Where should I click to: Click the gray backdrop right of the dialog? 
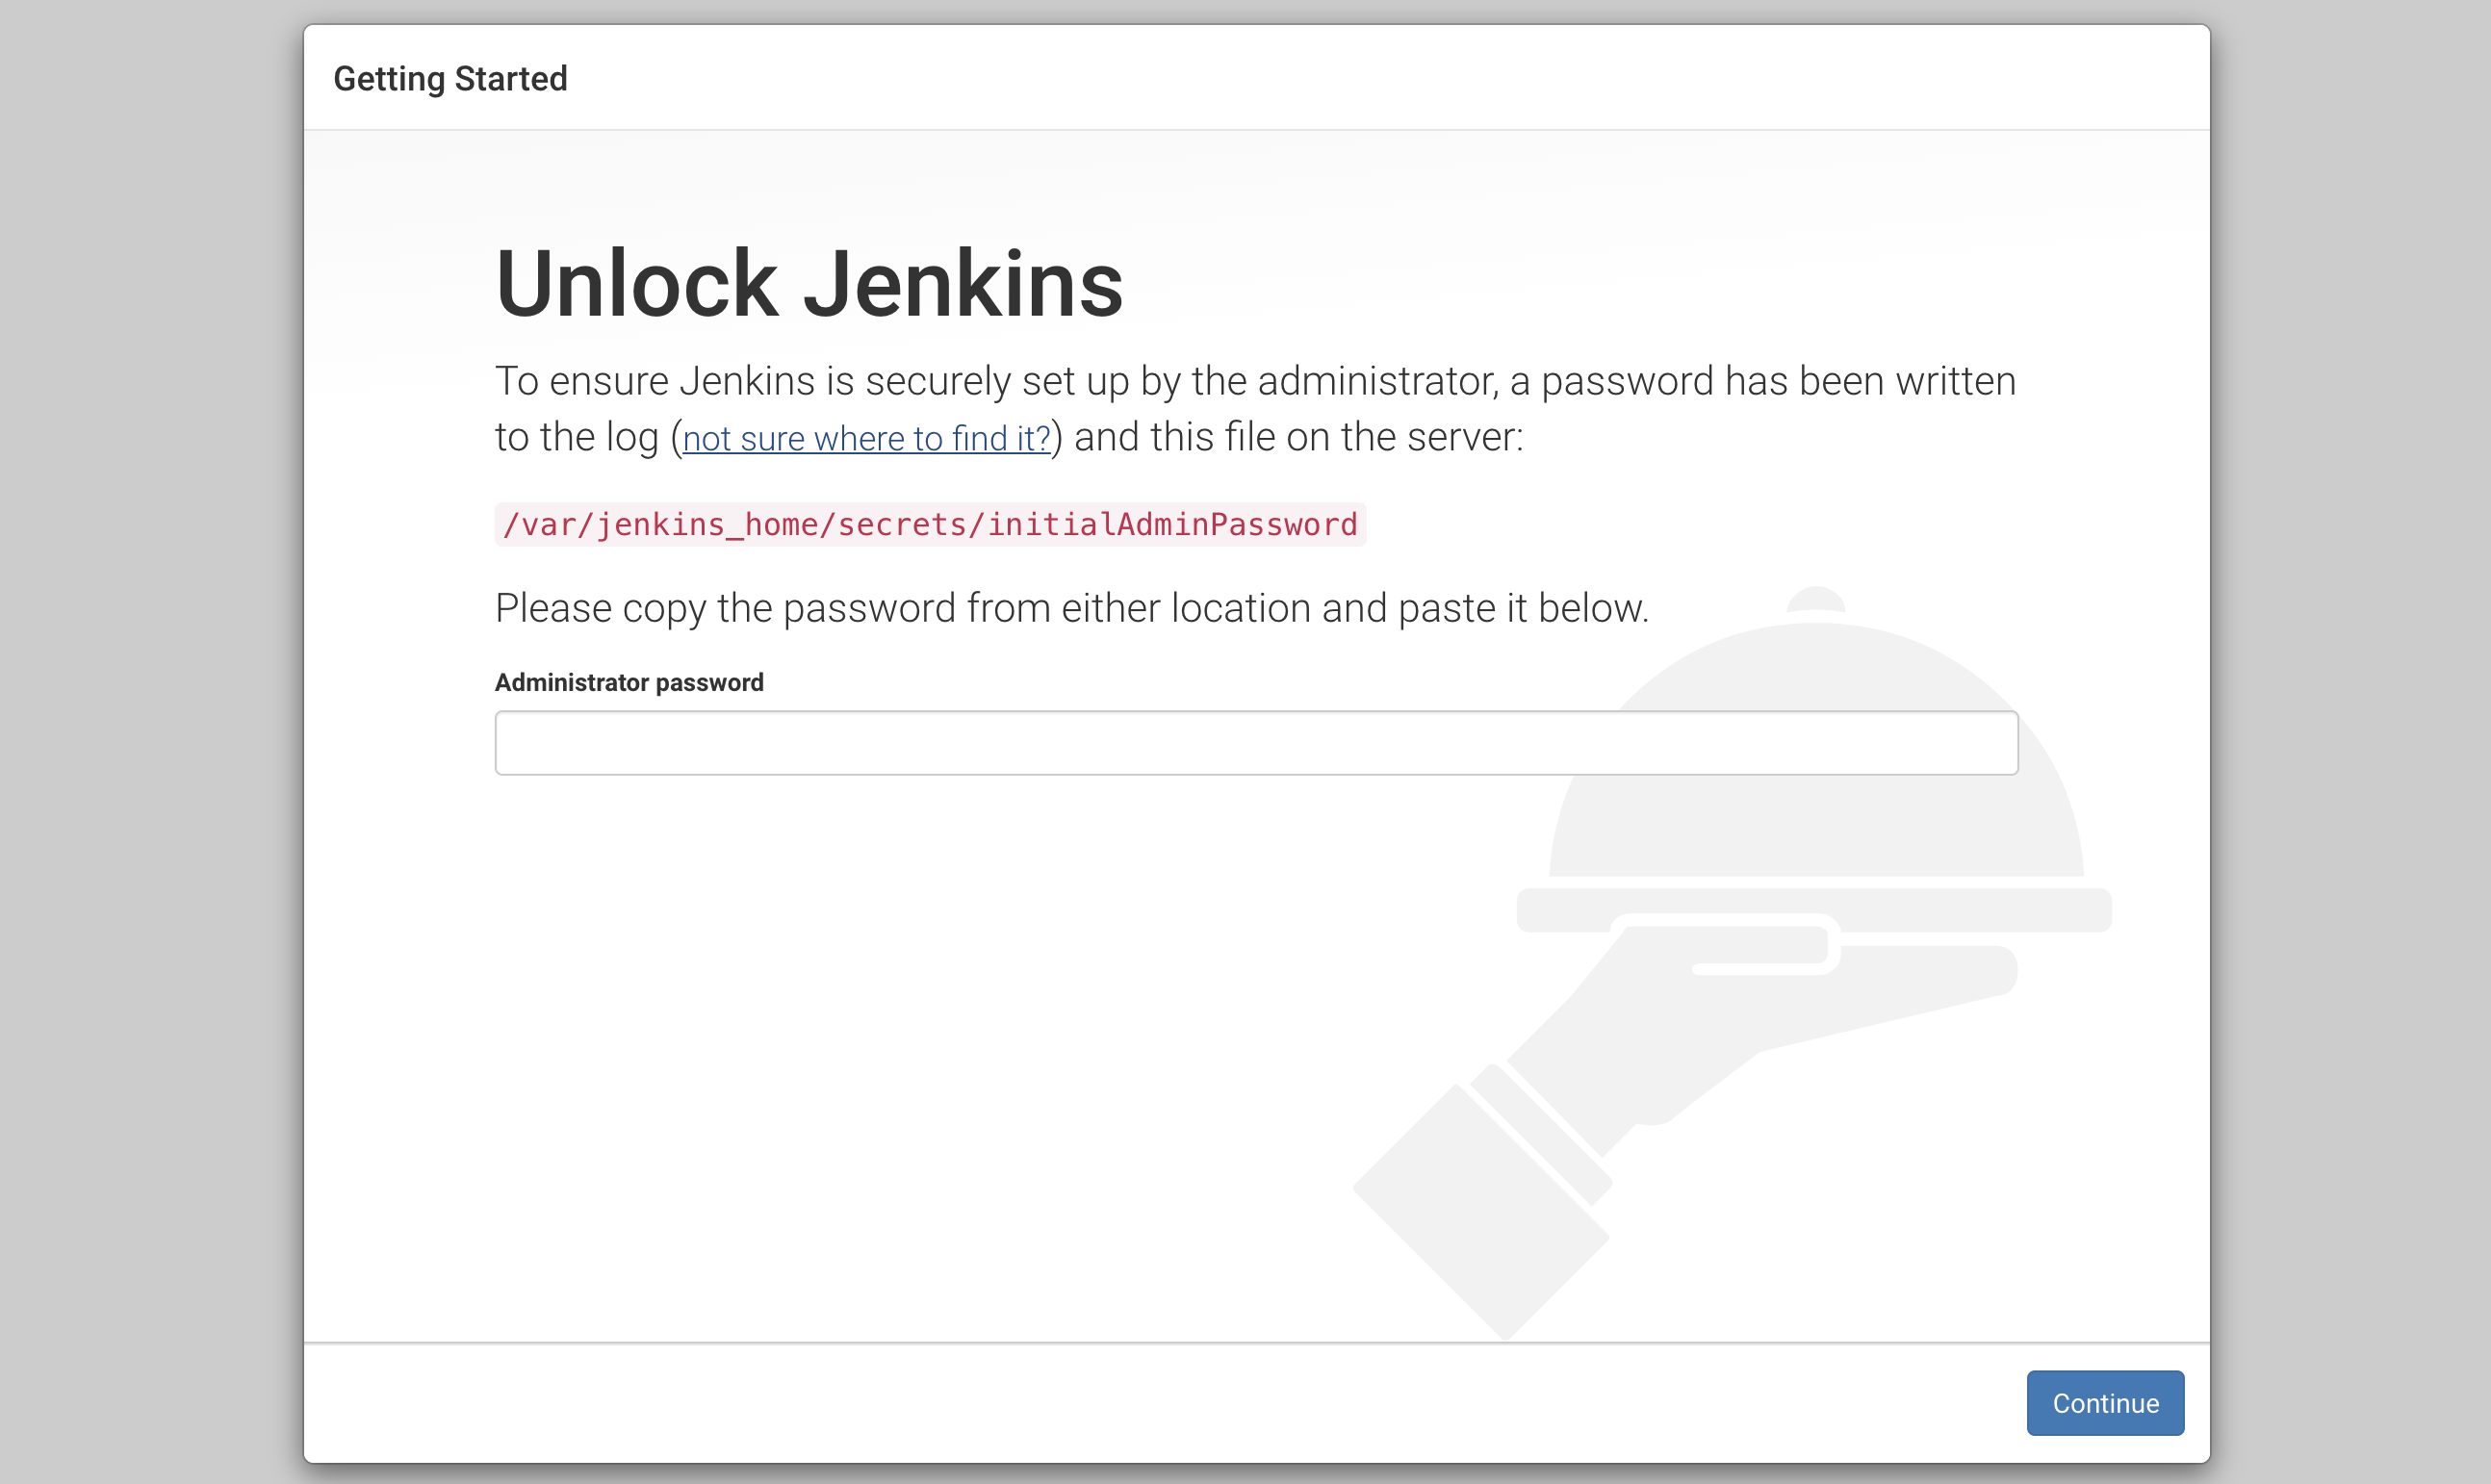2350,740
